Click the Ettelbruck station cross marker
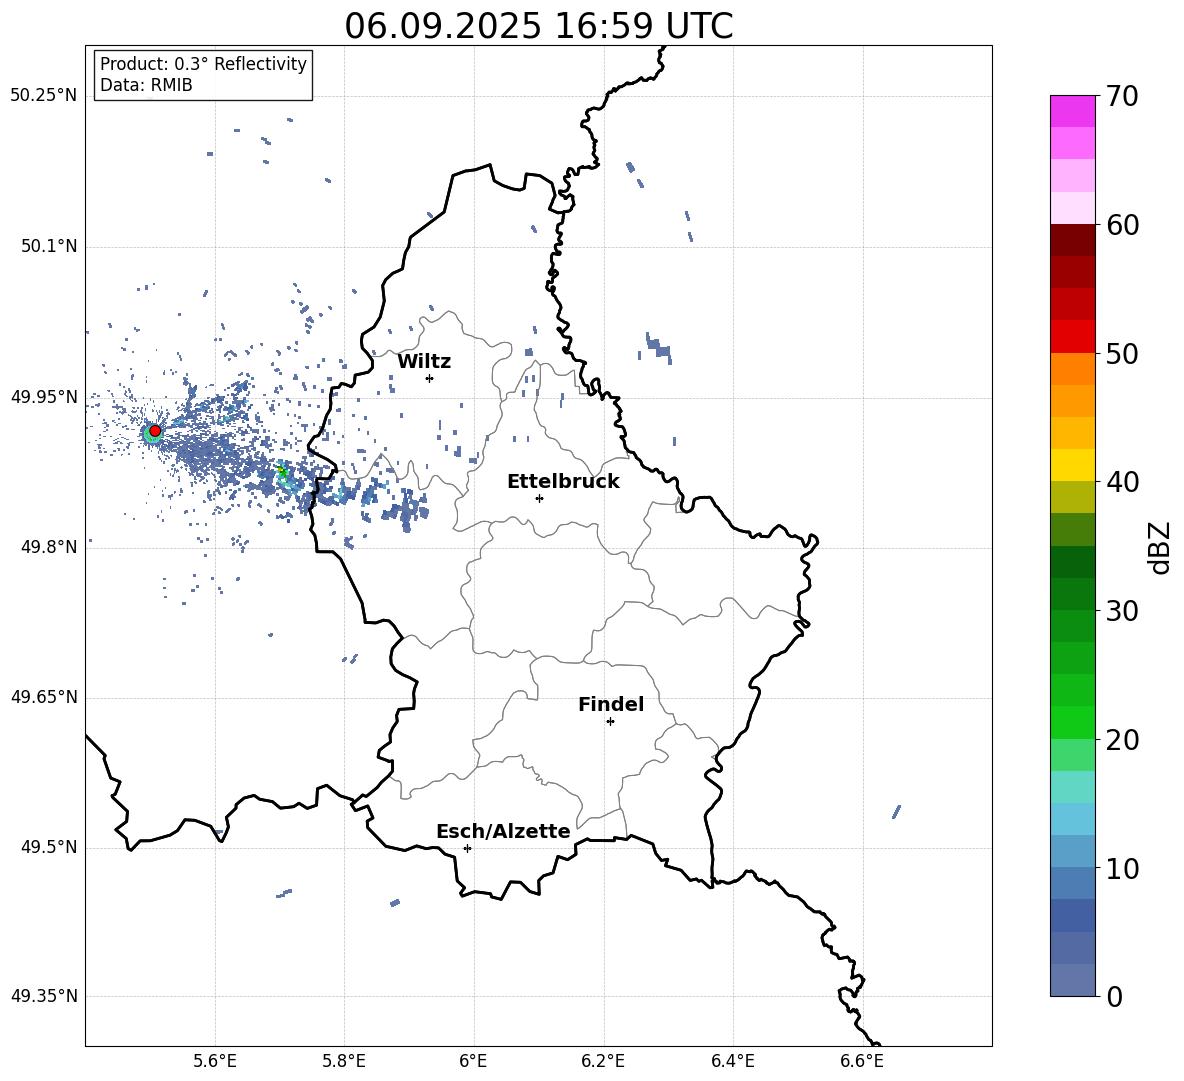 pyautogui.click(x=539, y=498)
